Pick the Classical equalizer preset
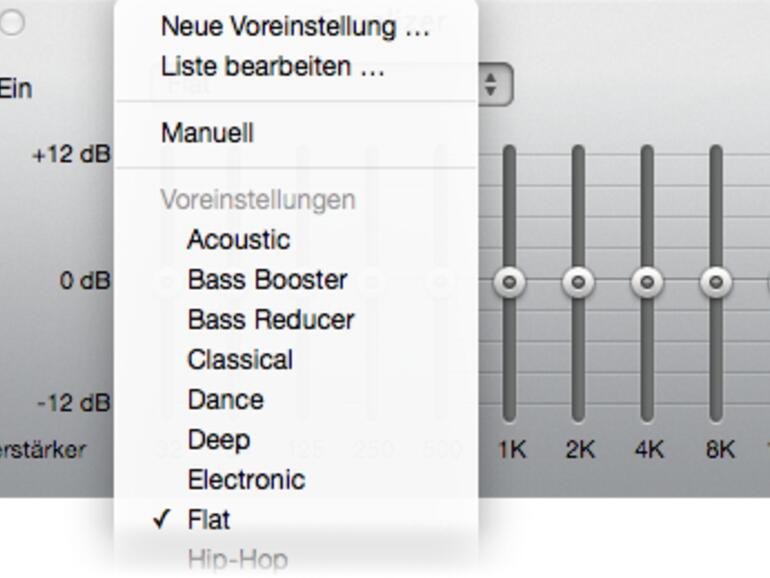770x578 pixels. pos(240,360)
